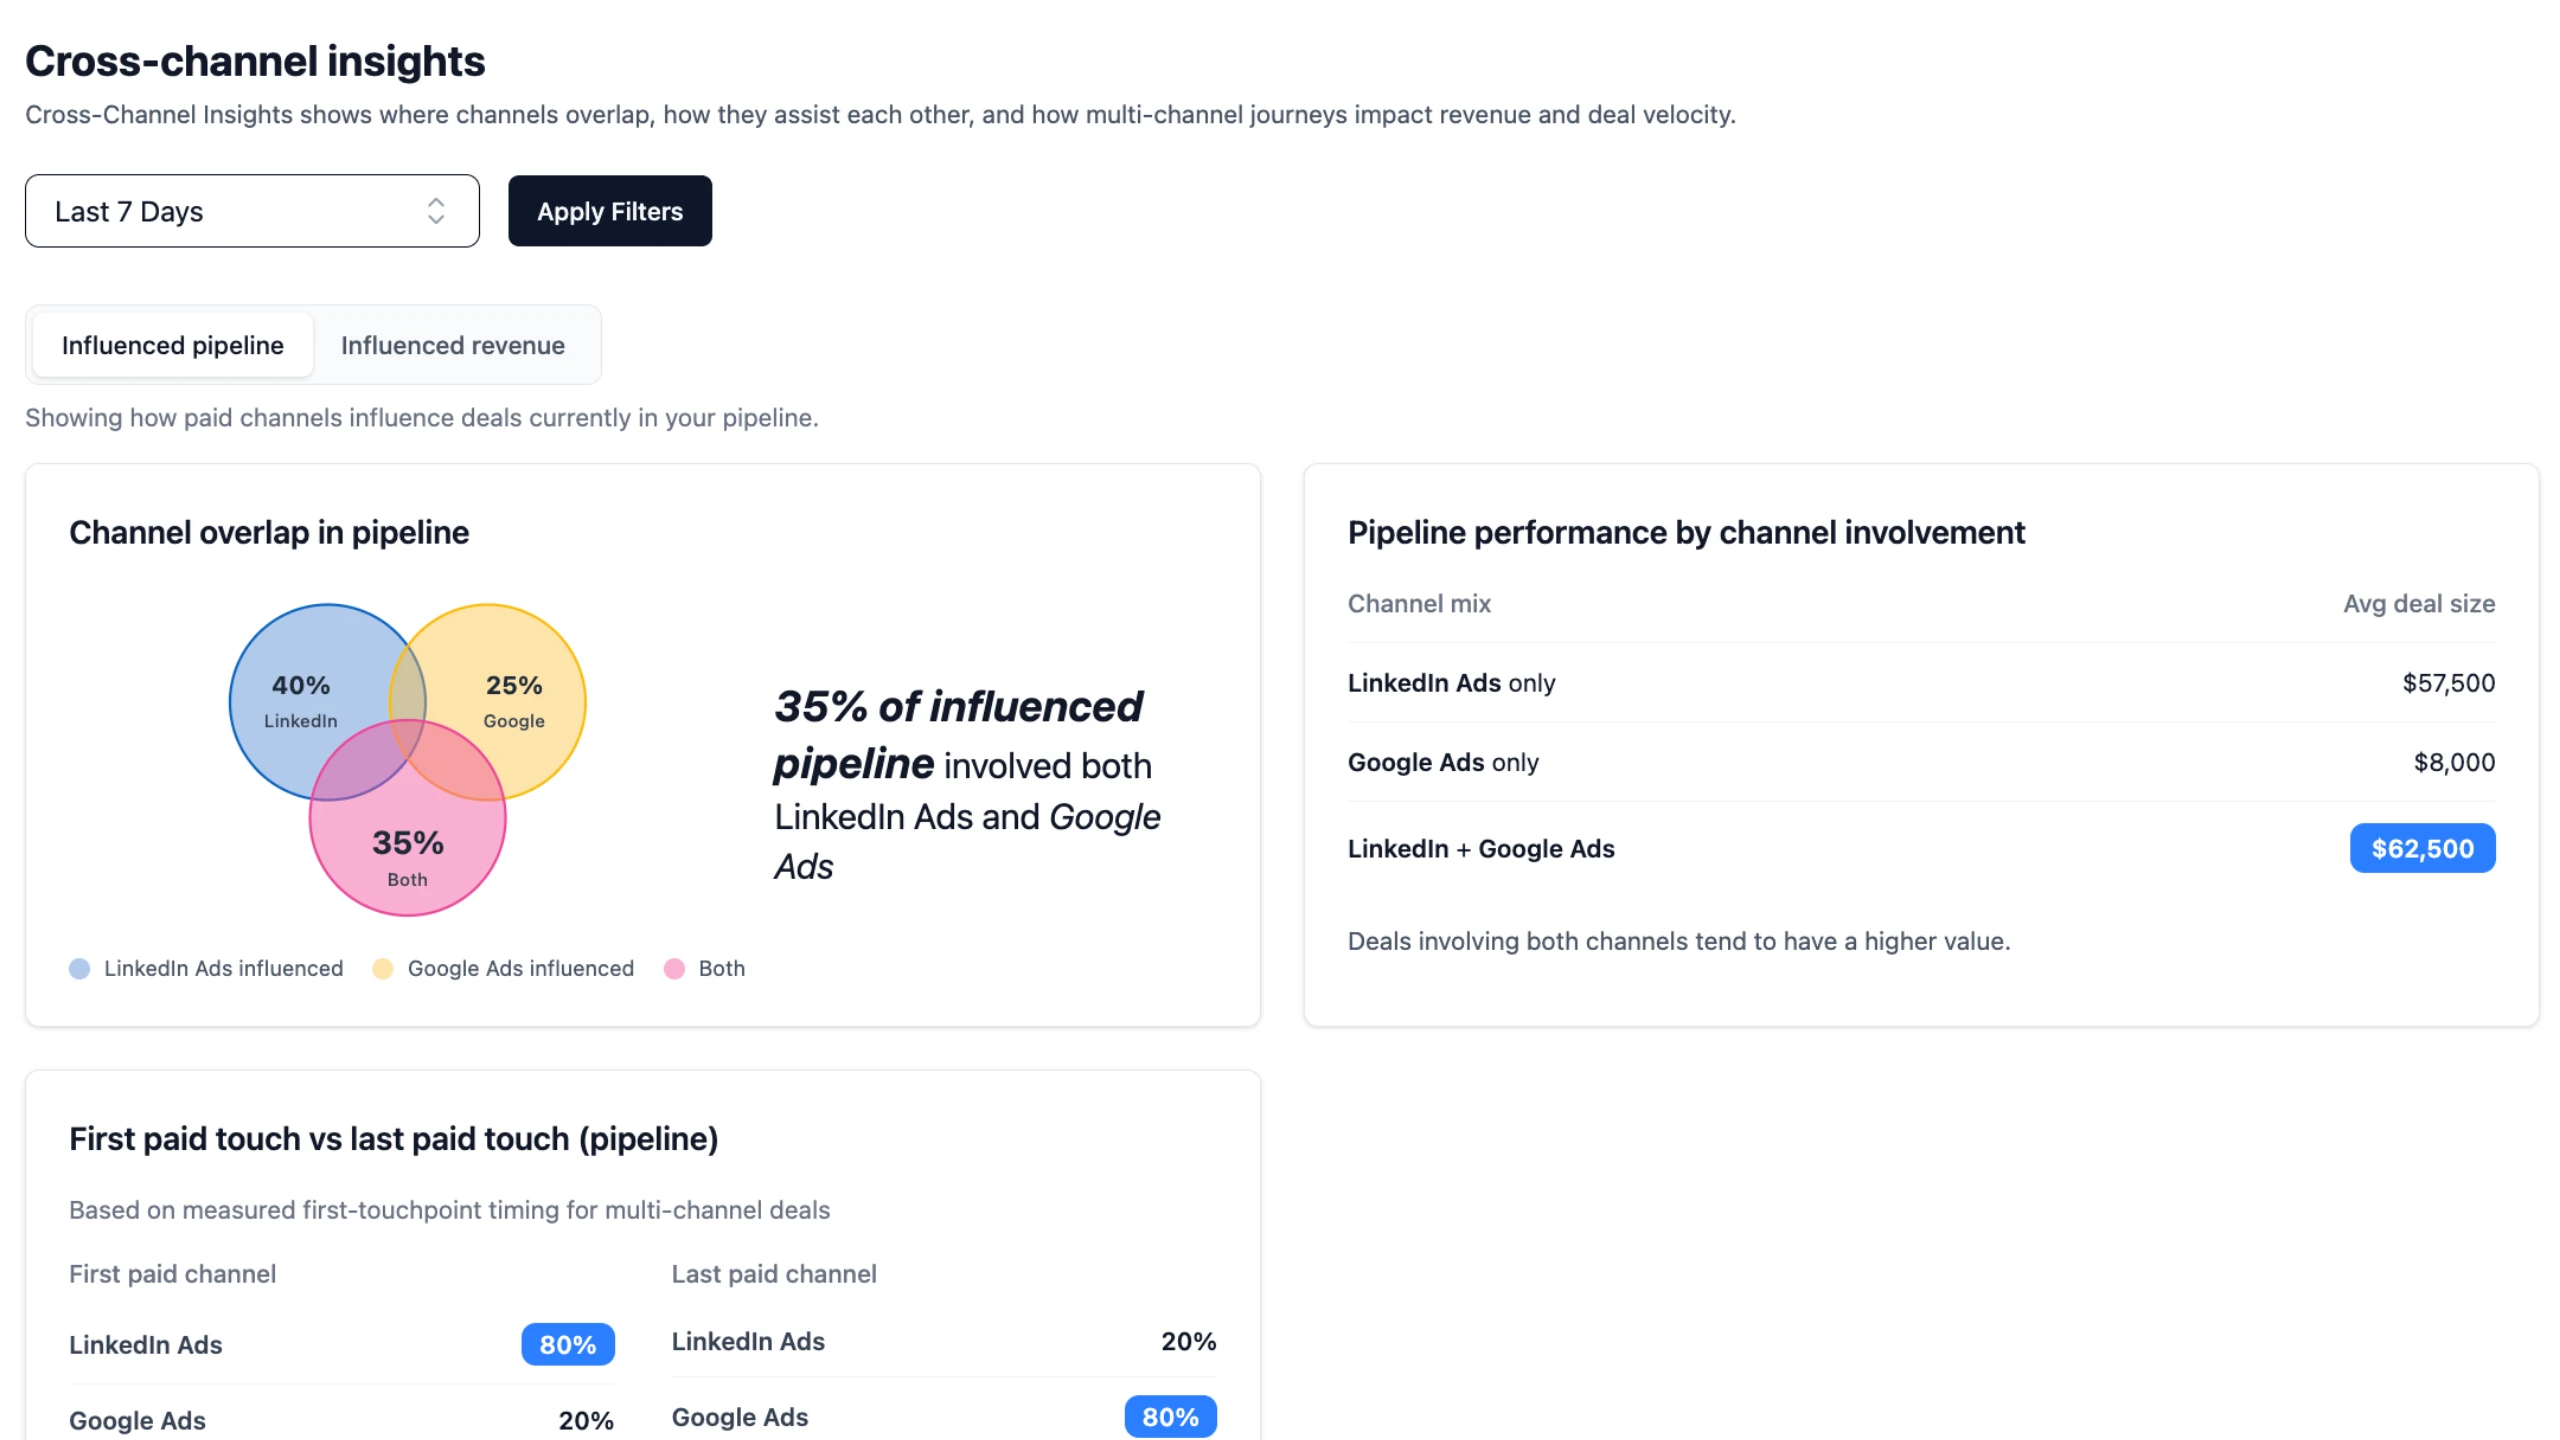Click the Cross-channel insights page heading
The height and width of the screenshot is (1440, 2560).
255,61
